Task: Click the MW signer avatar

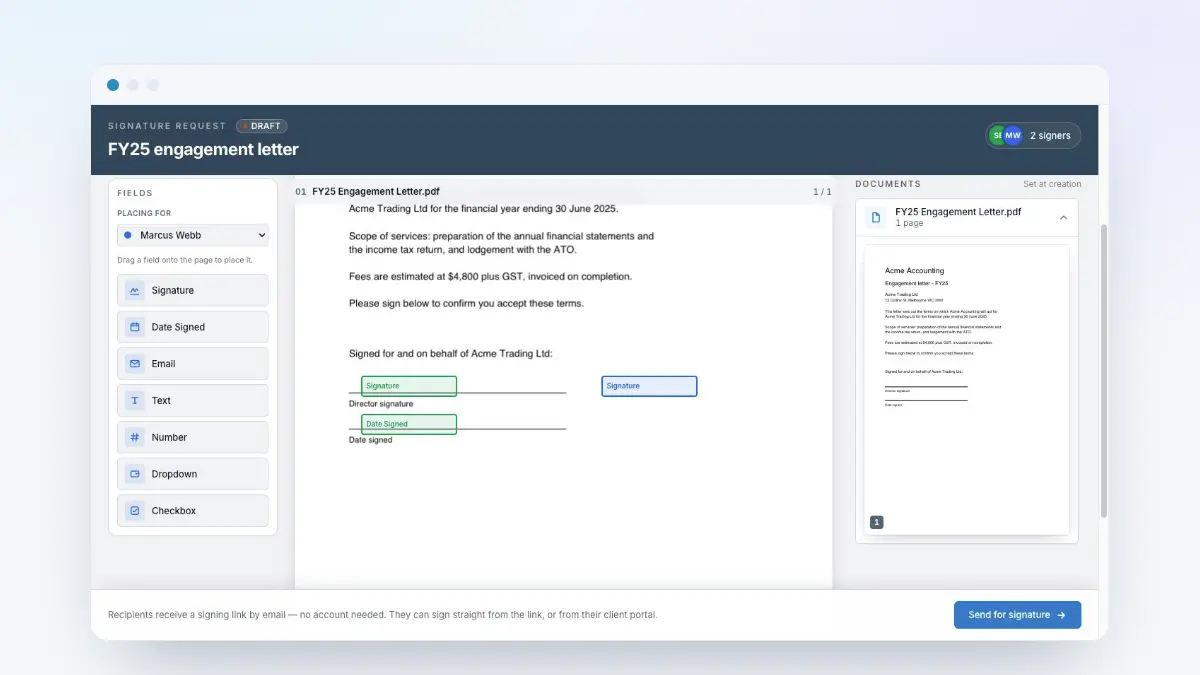Action: coord(1013,135)
